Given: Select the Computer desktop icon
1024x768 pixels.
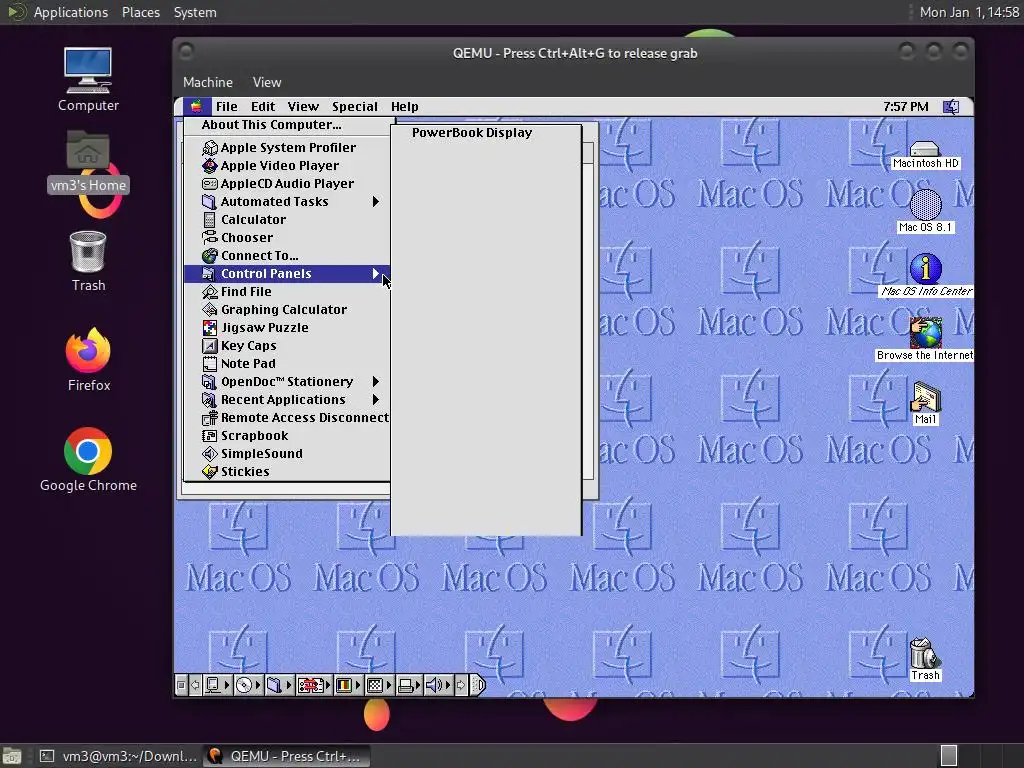Looking at the screenshot, I should (88, 79).
